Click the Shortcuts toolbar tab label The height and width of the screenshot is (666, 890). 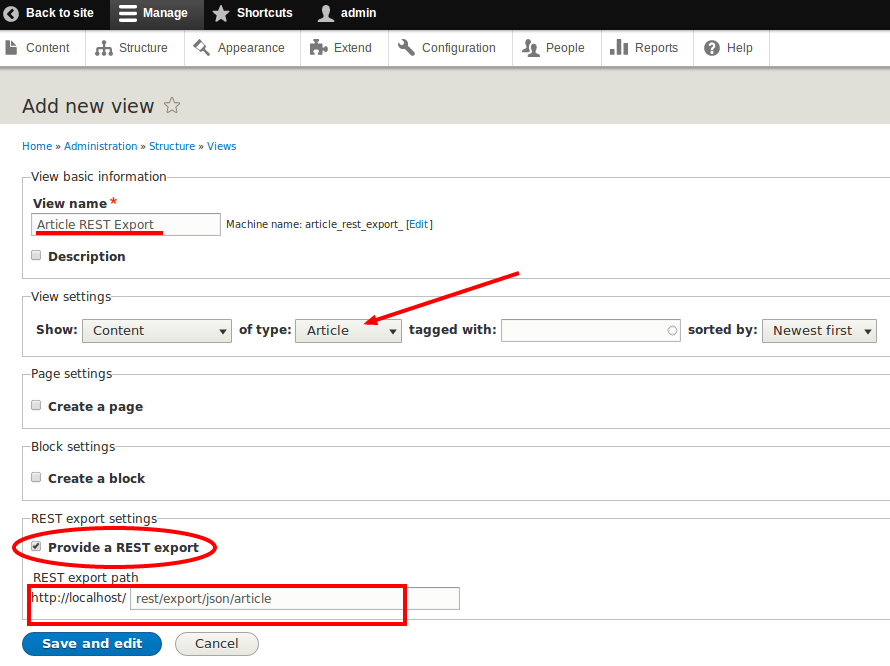click(x=265, y=13)
